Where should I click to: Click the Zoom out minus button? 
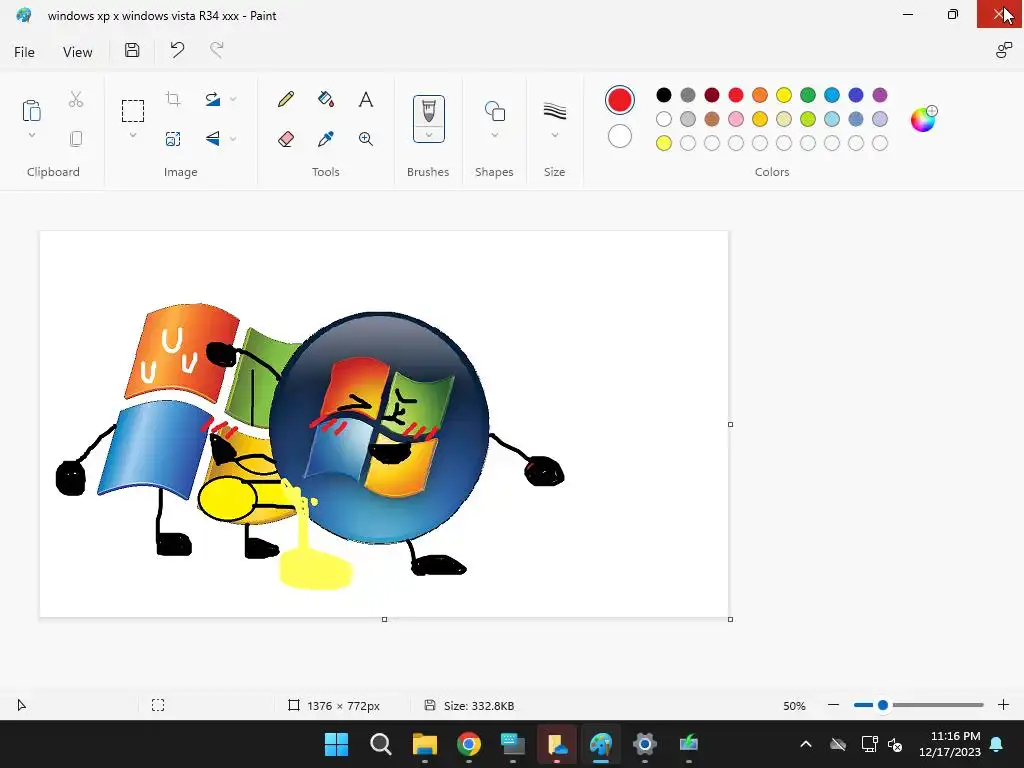[x=833, y=705]
